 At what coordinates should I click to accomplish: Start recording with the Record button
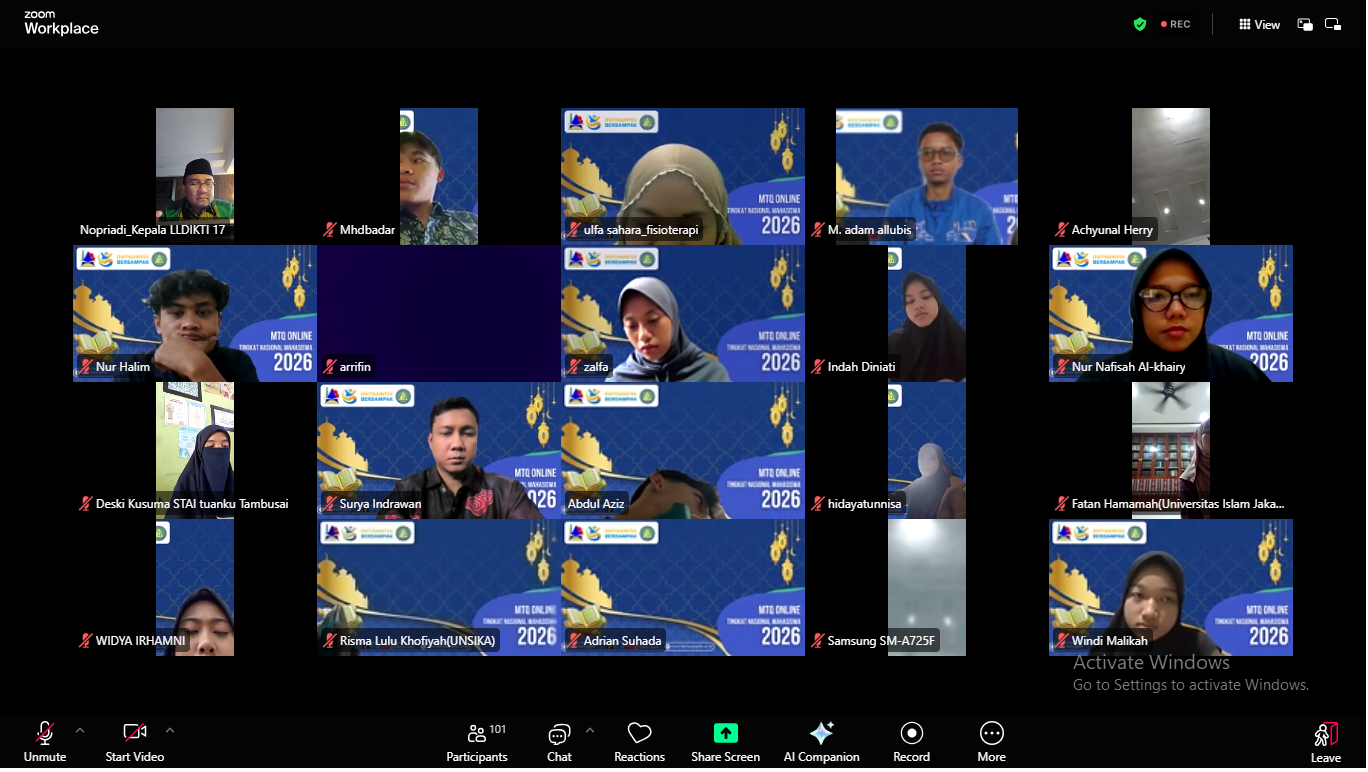(911, 742)
